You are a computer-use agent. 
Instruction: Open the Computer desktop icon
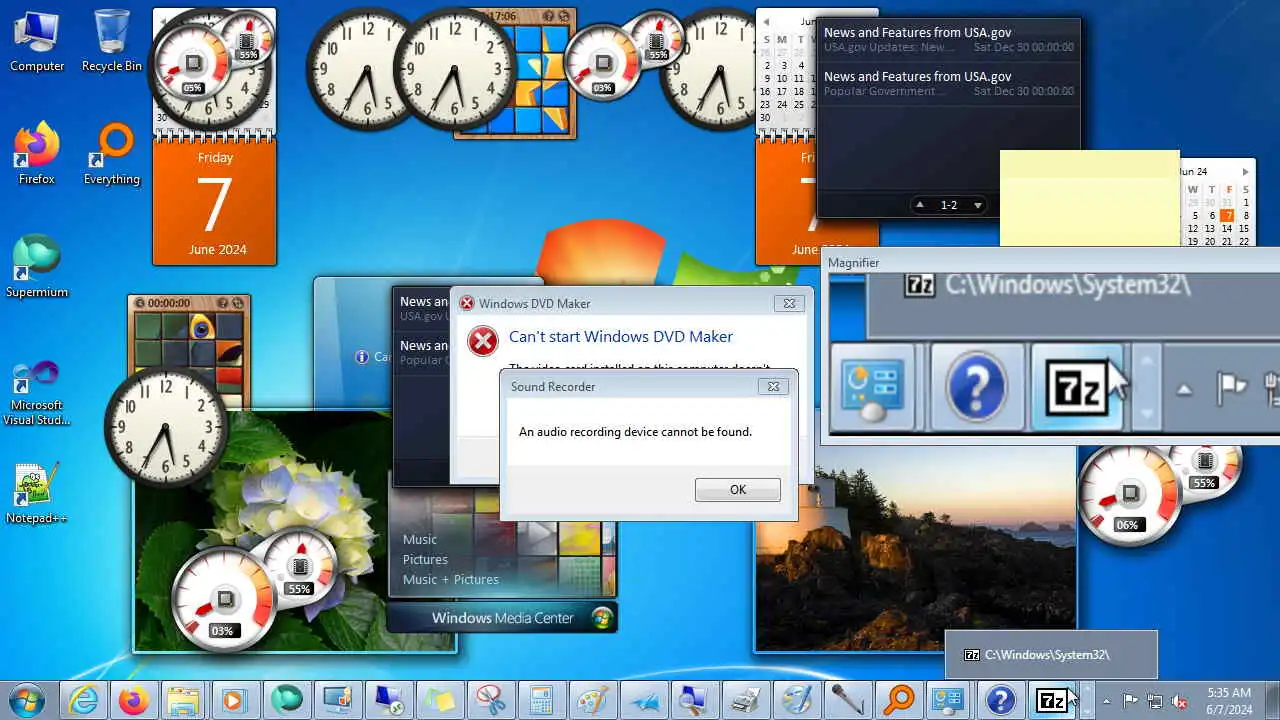[x=37, y=41]
